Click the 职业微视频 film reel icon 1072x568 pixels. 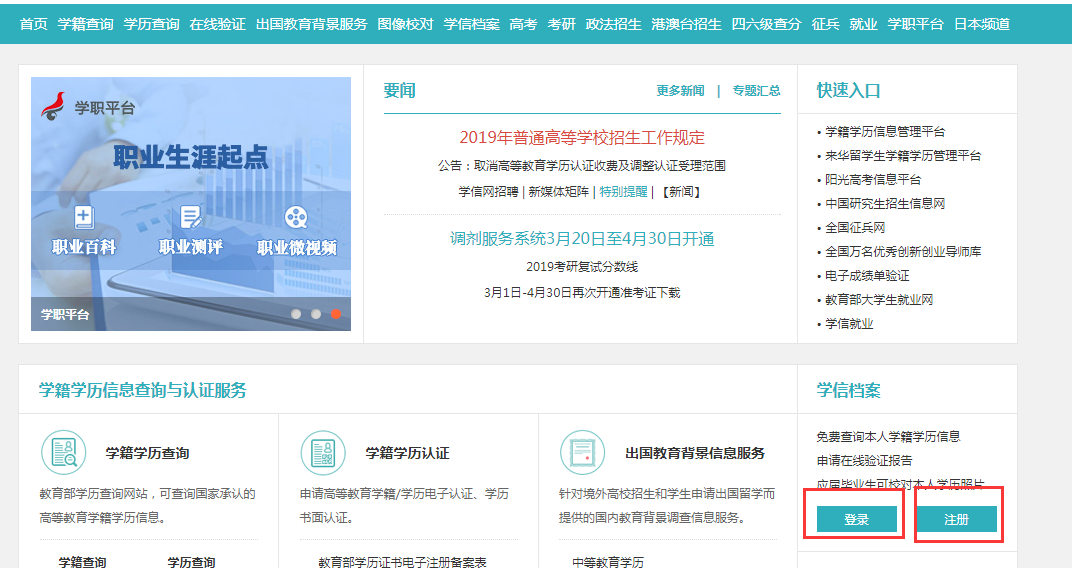296,217
